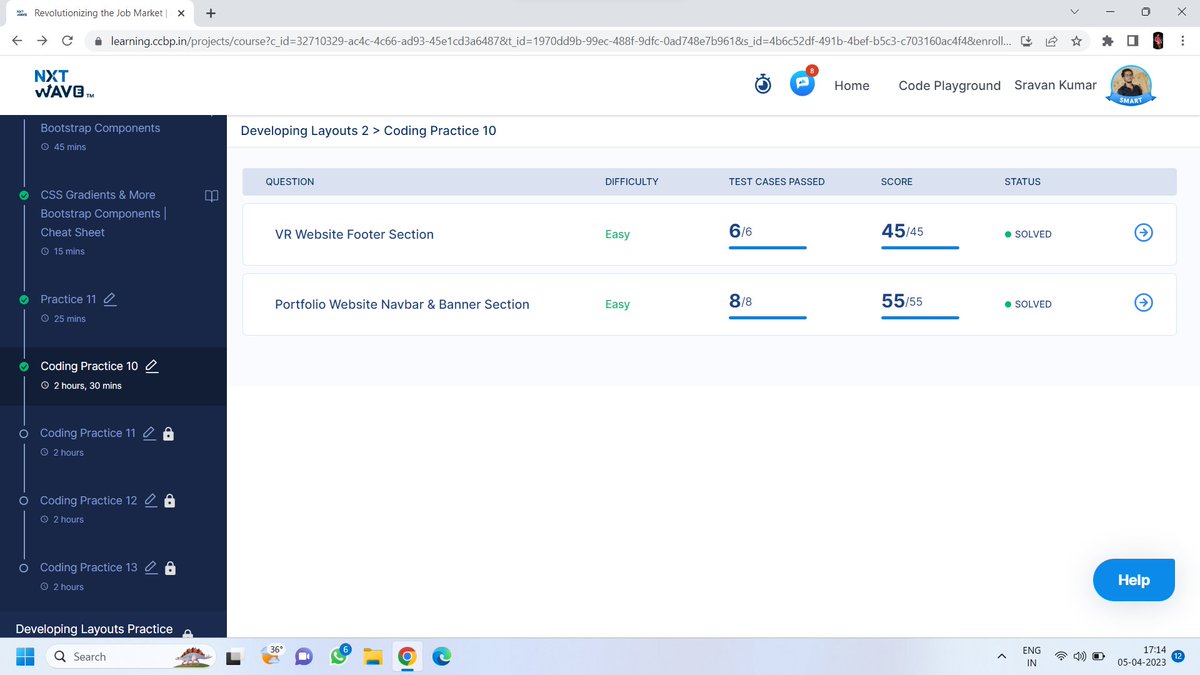Open Microsoft Edge from taskbar

coord(441,657)
